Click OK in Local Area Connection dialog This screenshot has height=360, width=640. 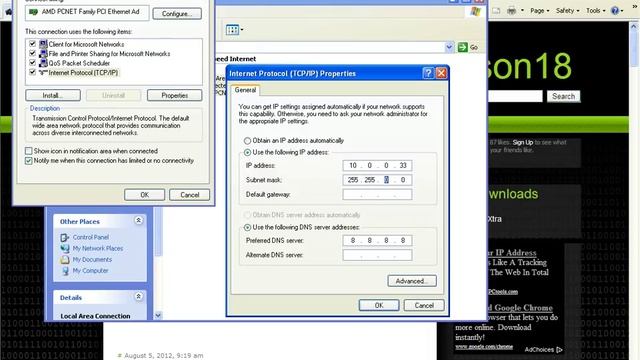[x=144, y=195]
